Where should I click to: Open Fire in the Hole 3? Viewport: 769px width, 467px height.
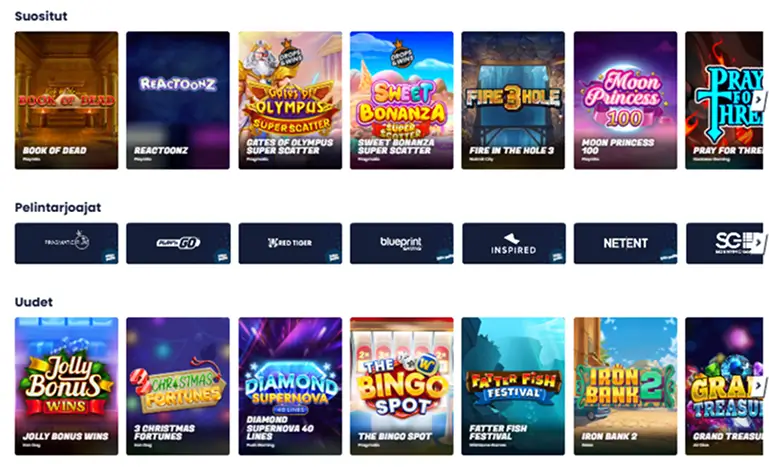coord(513,101)
